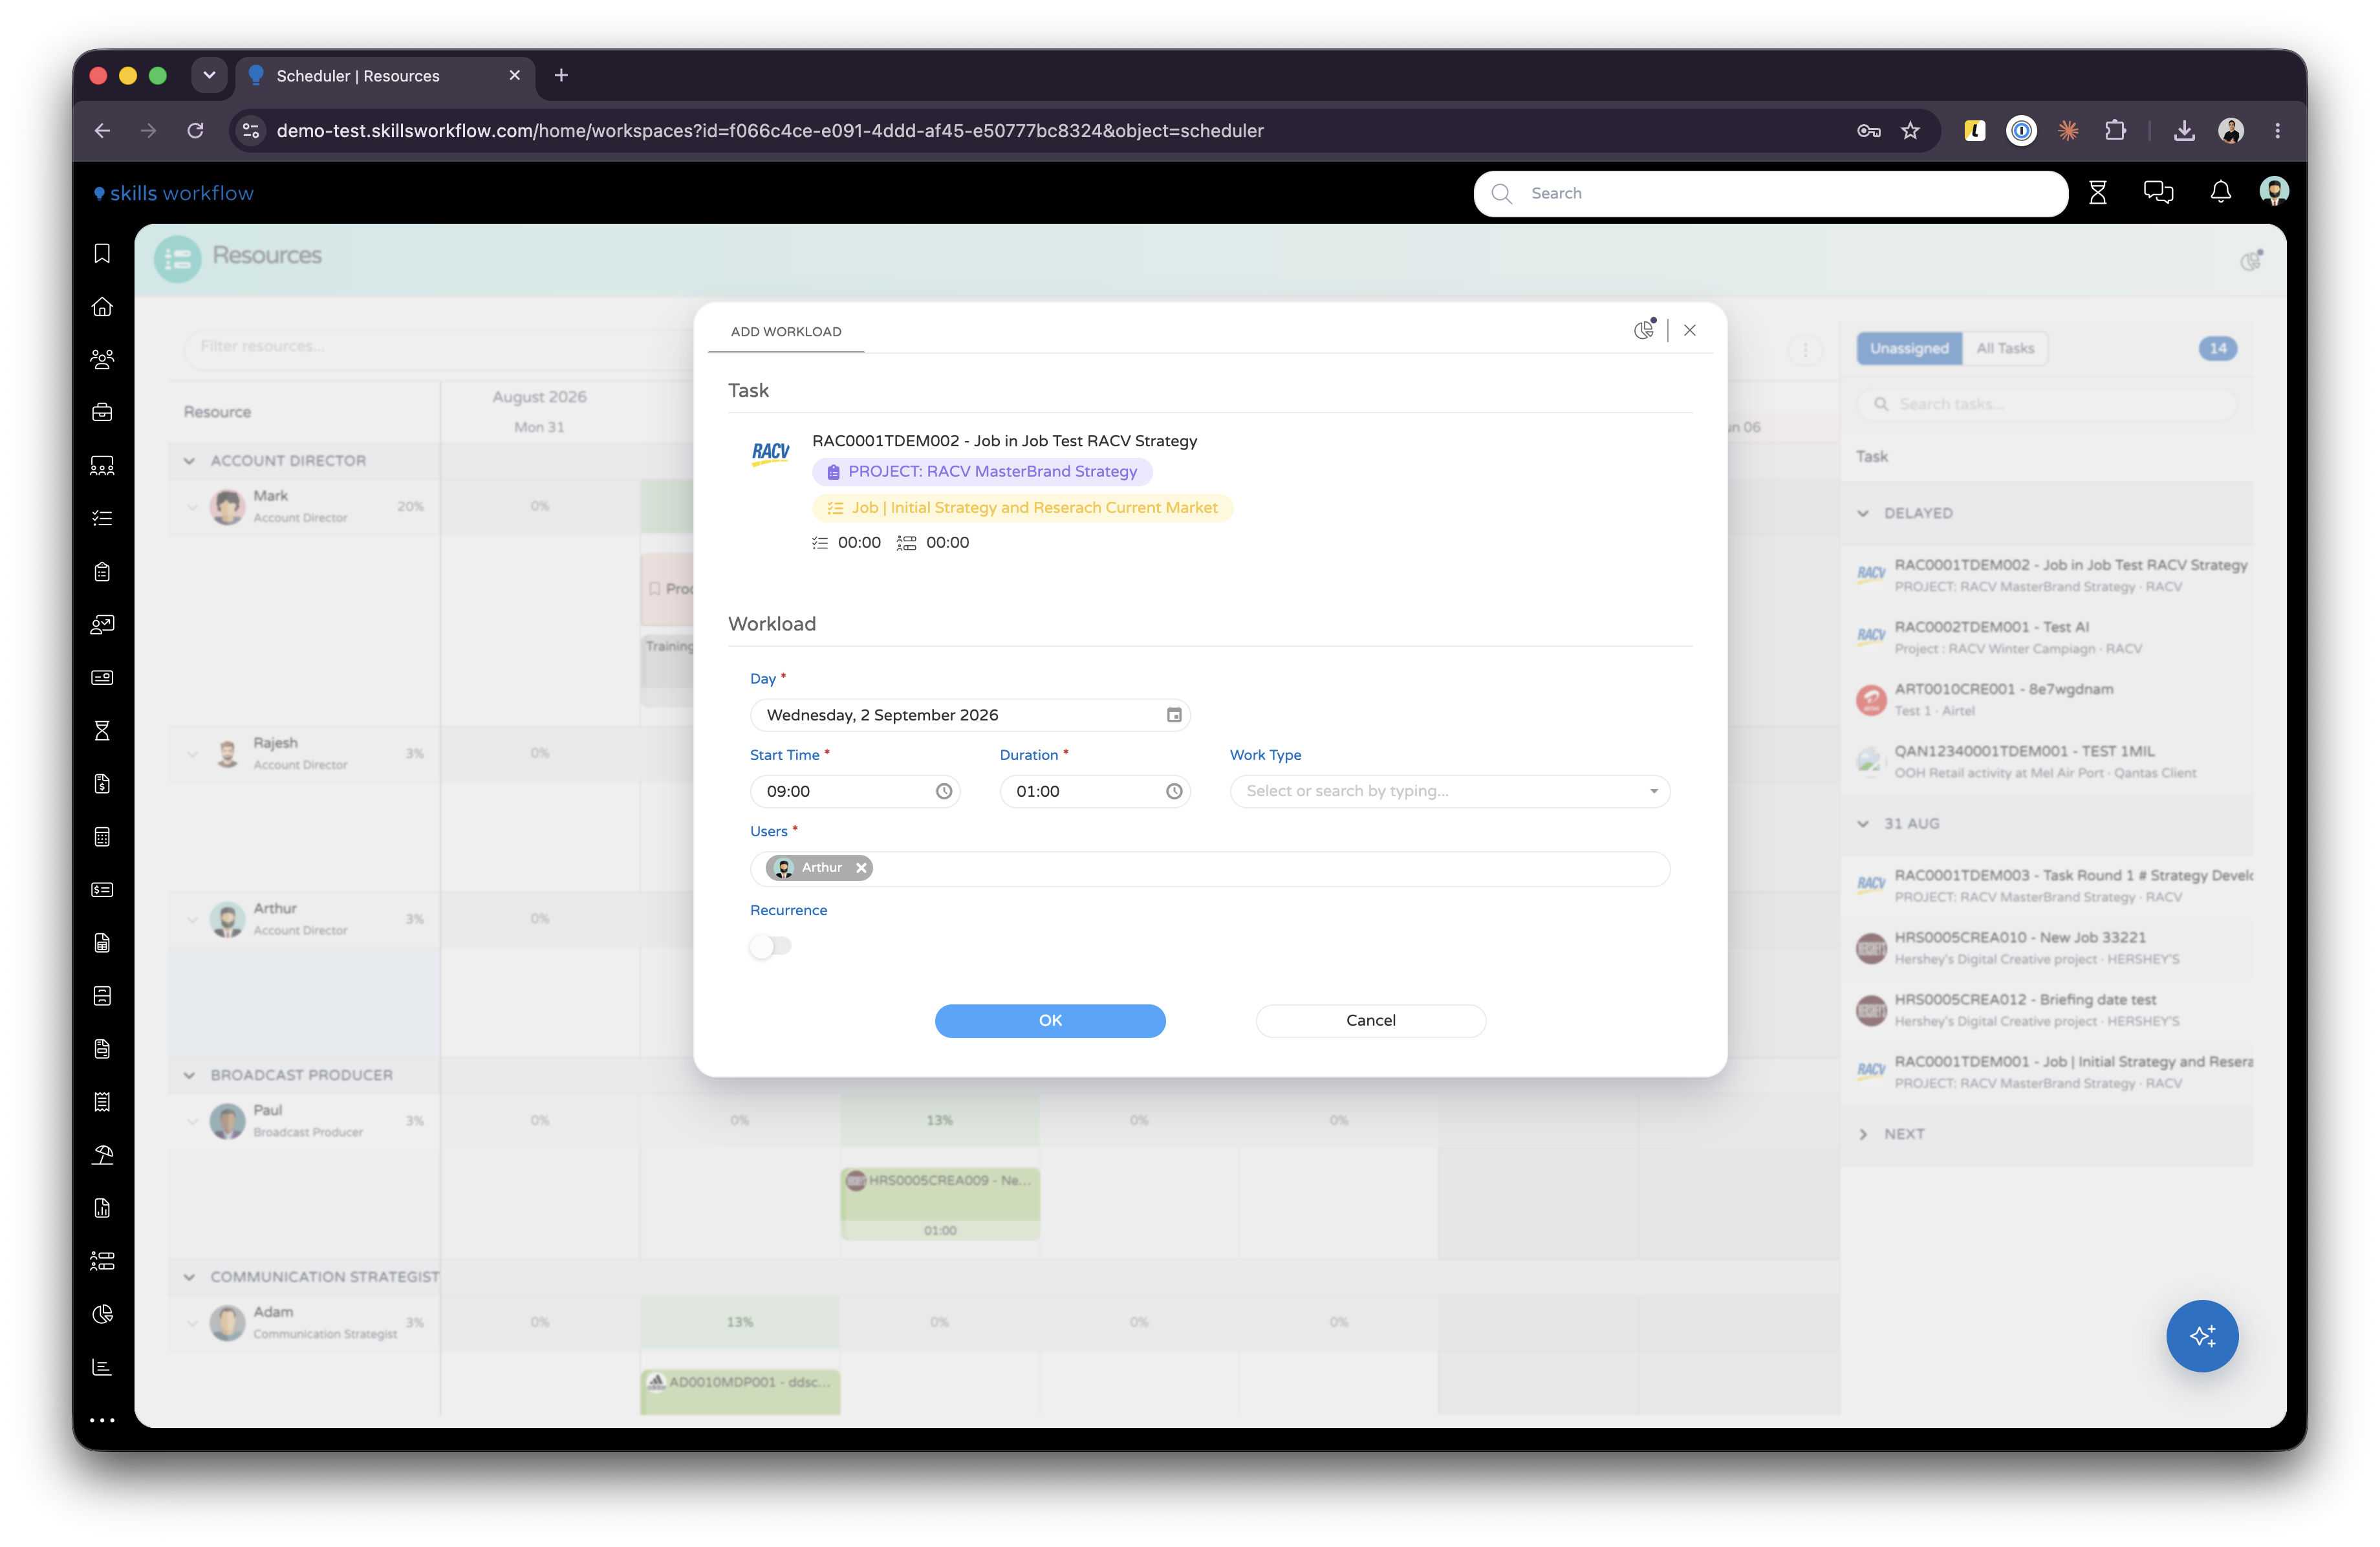
Task: Open the chat messages icon in header
Action: 2158,193
